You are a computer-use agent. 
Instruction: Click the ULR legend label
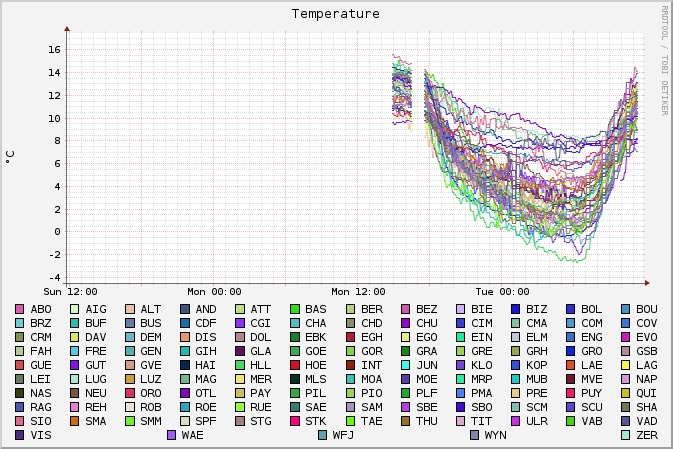pos(537,421)
